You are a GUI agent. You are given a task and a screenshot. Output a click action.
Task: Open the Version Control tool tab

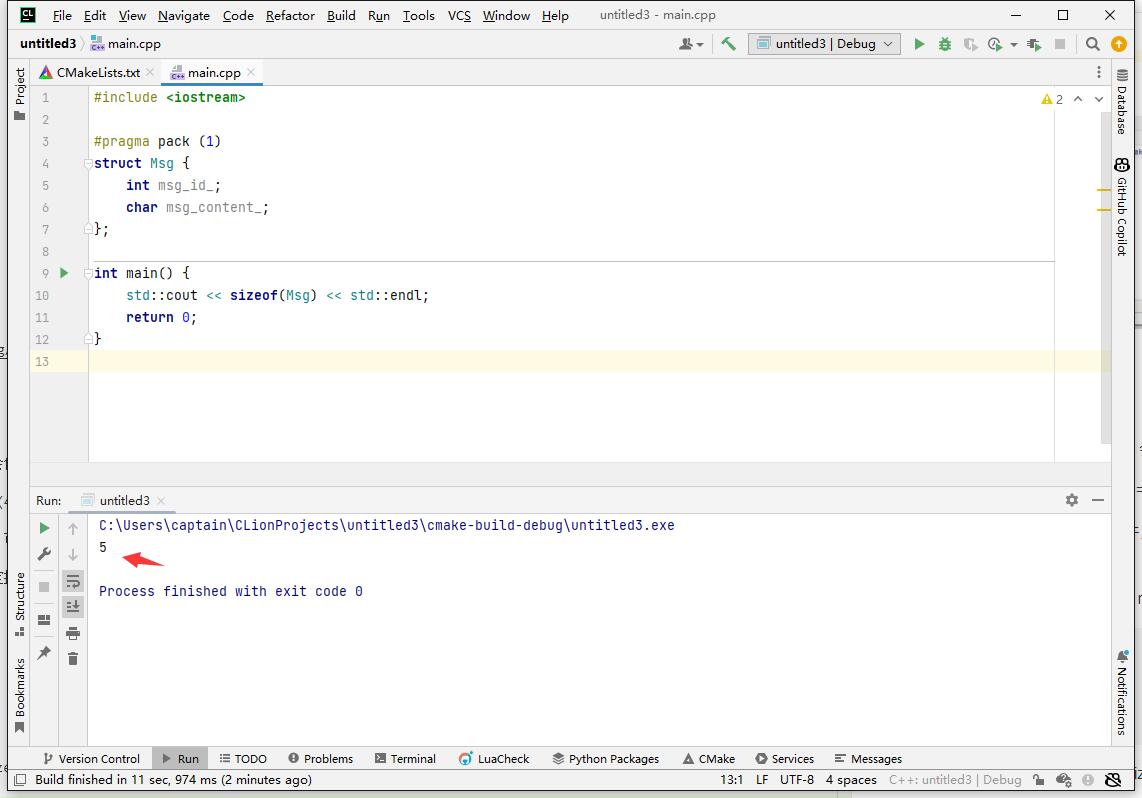coord(91,759)
